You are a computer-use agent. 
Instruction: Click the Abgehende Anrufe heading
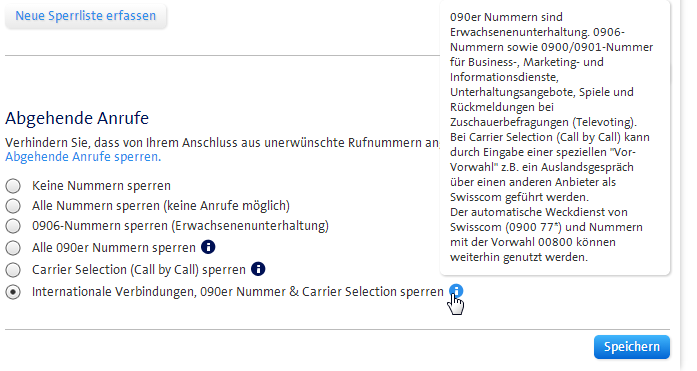[77, 118]
